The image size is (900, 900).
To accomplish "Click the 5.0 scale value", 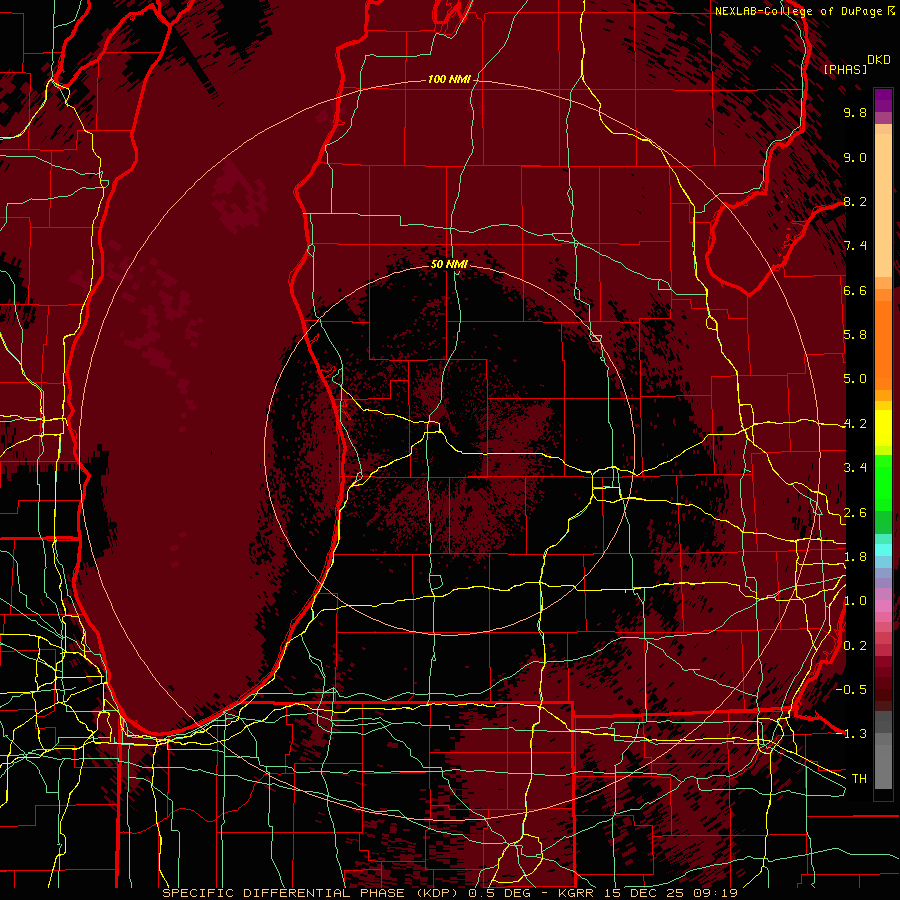I will coord(855,379).
